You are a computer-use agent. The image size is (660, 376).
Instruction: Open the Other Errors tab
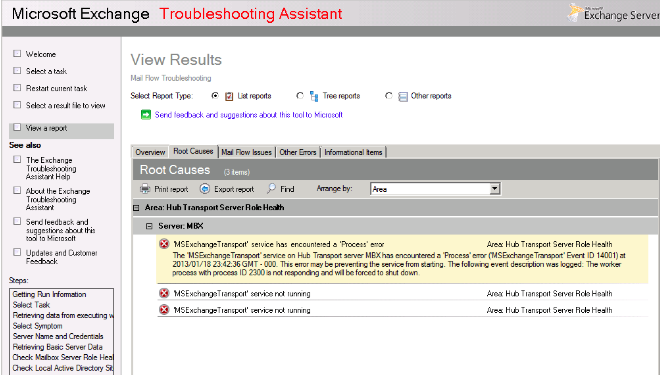(x=298, y=152)
